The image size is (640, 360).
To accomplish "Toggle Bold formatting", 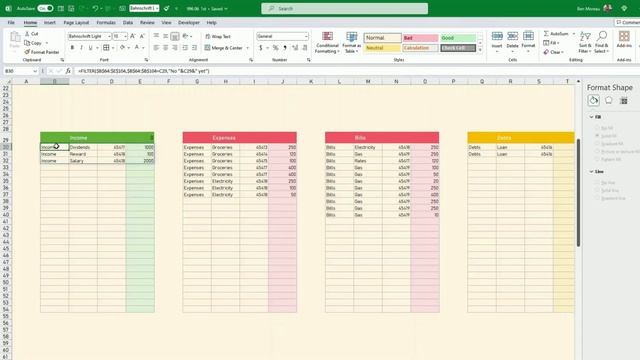I will click(x=72, y=48).
